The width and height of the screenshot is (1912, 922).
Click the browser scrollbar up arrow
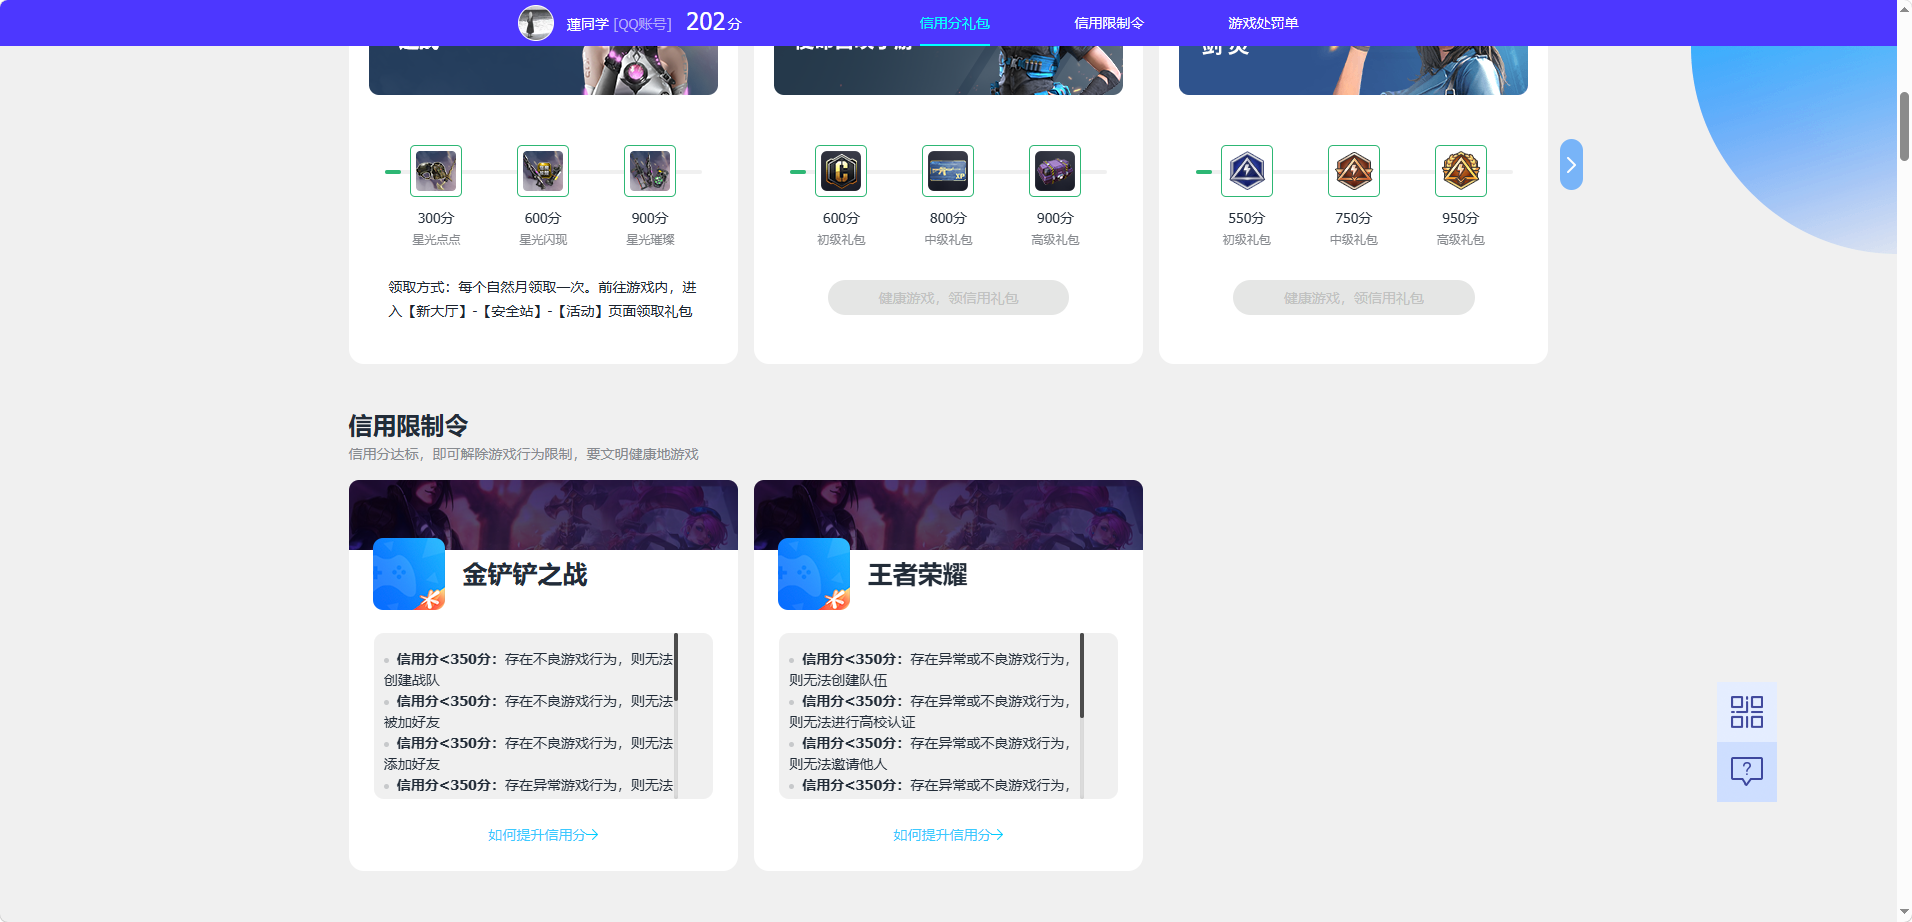coord(1904,8)
